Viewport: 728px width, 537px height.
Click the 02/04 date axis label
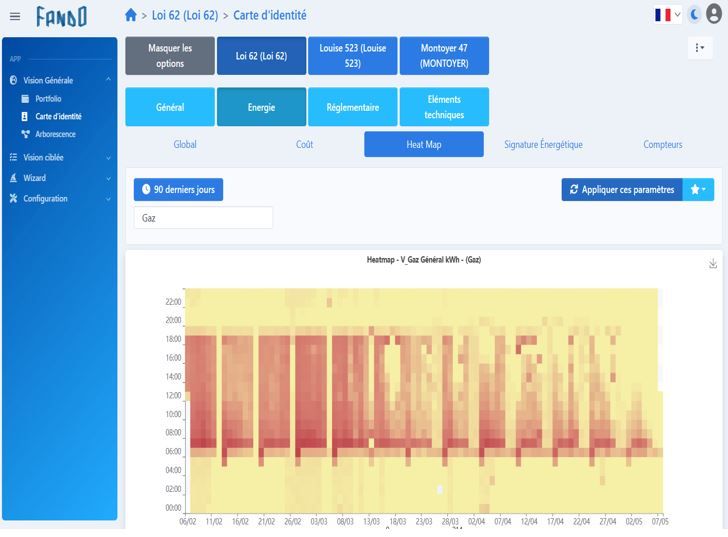[476, 522]
